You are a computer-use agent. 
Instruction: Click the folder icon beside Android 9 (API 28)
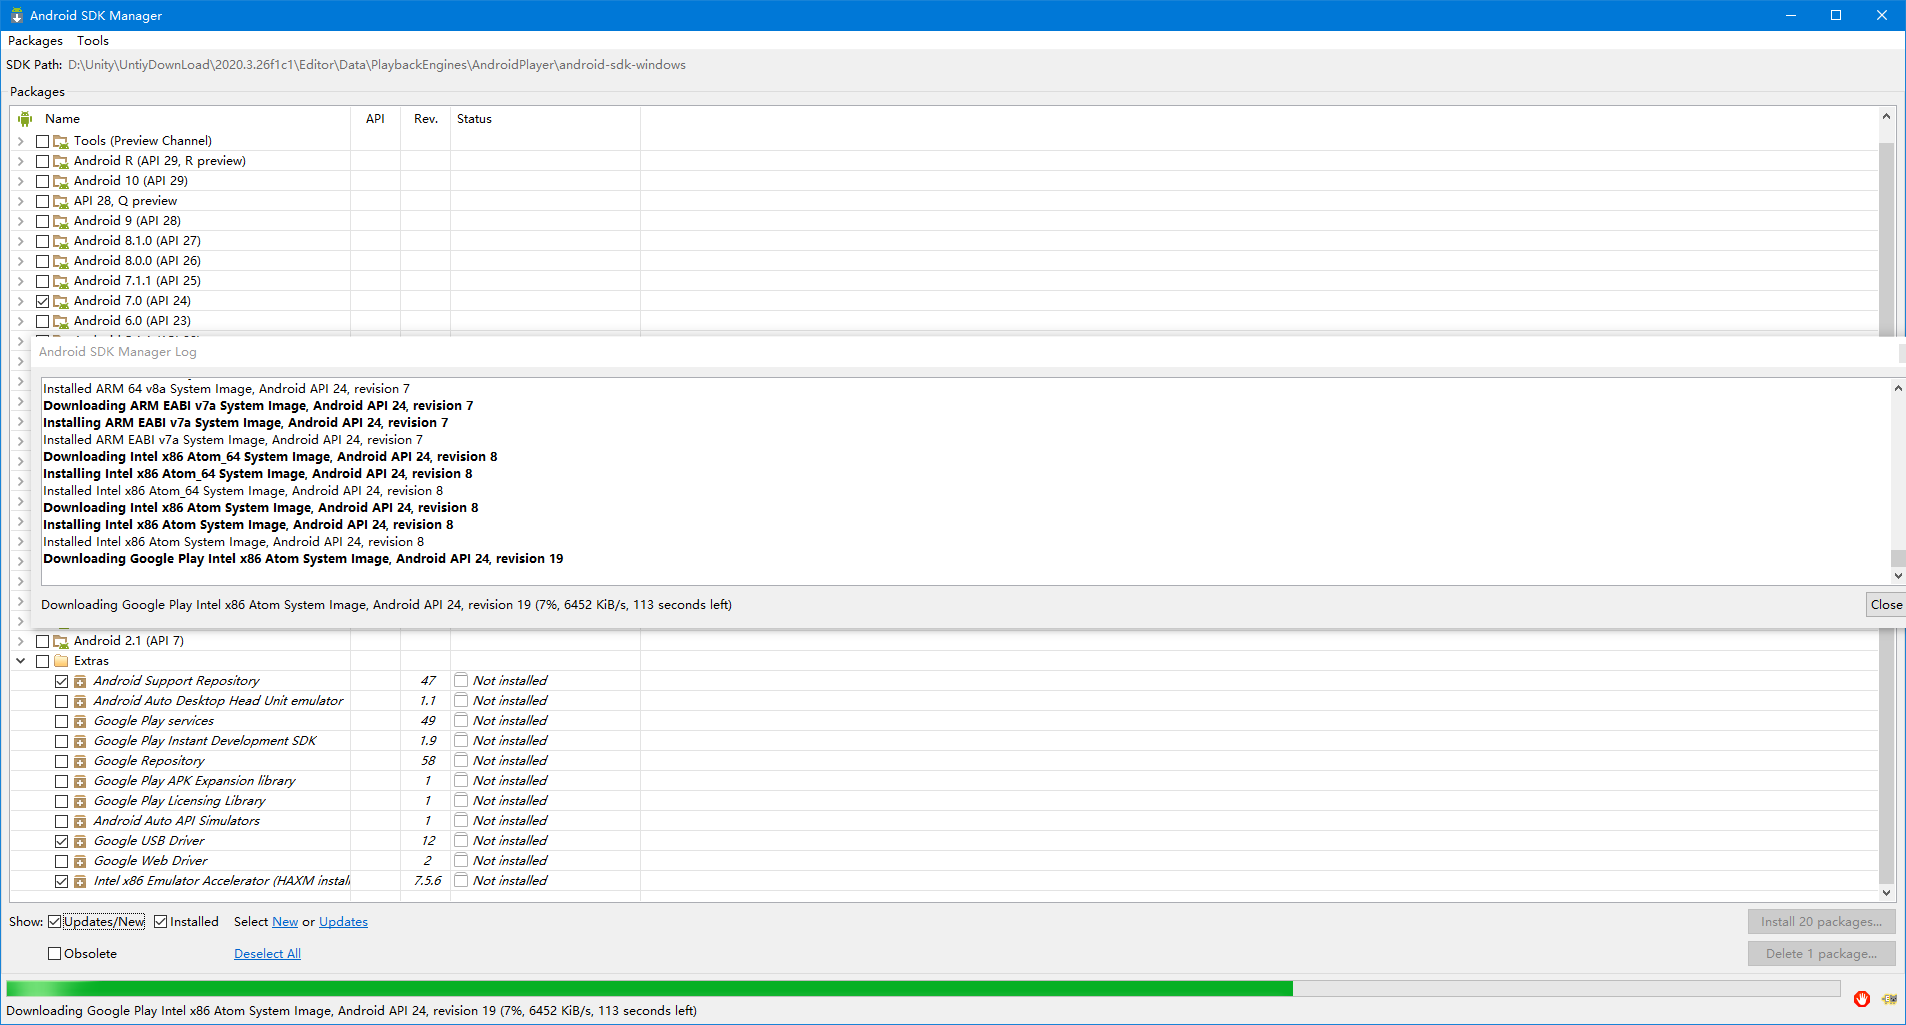click(x=61, y=221)
